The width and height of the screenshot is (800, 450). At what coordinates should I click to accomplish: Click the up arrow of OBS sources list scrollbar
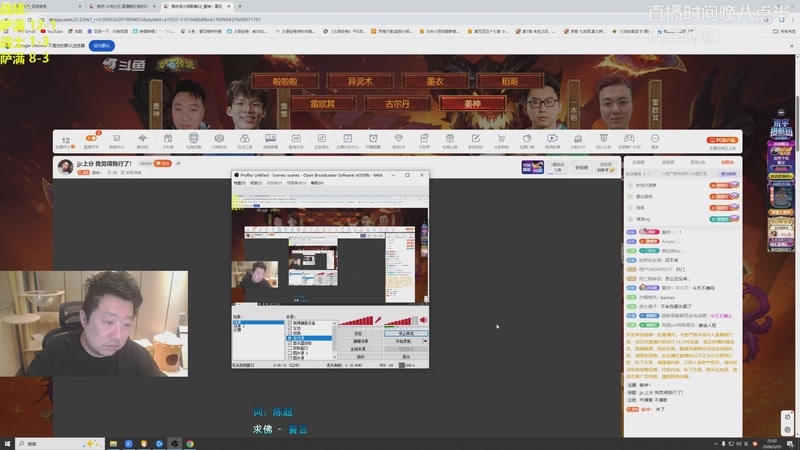click(x=335, y=323)
